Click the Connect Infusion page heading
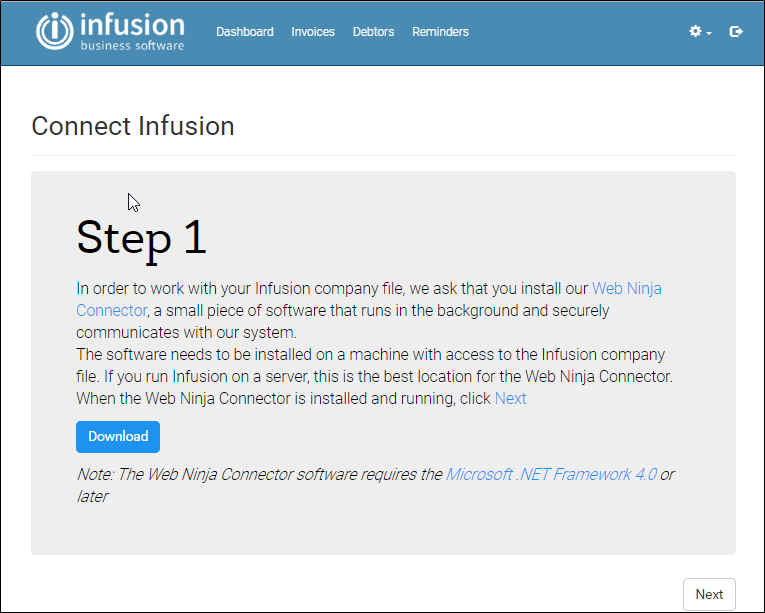Image resolution: width=765 pixels, height=613 pixels. point(133,126)
